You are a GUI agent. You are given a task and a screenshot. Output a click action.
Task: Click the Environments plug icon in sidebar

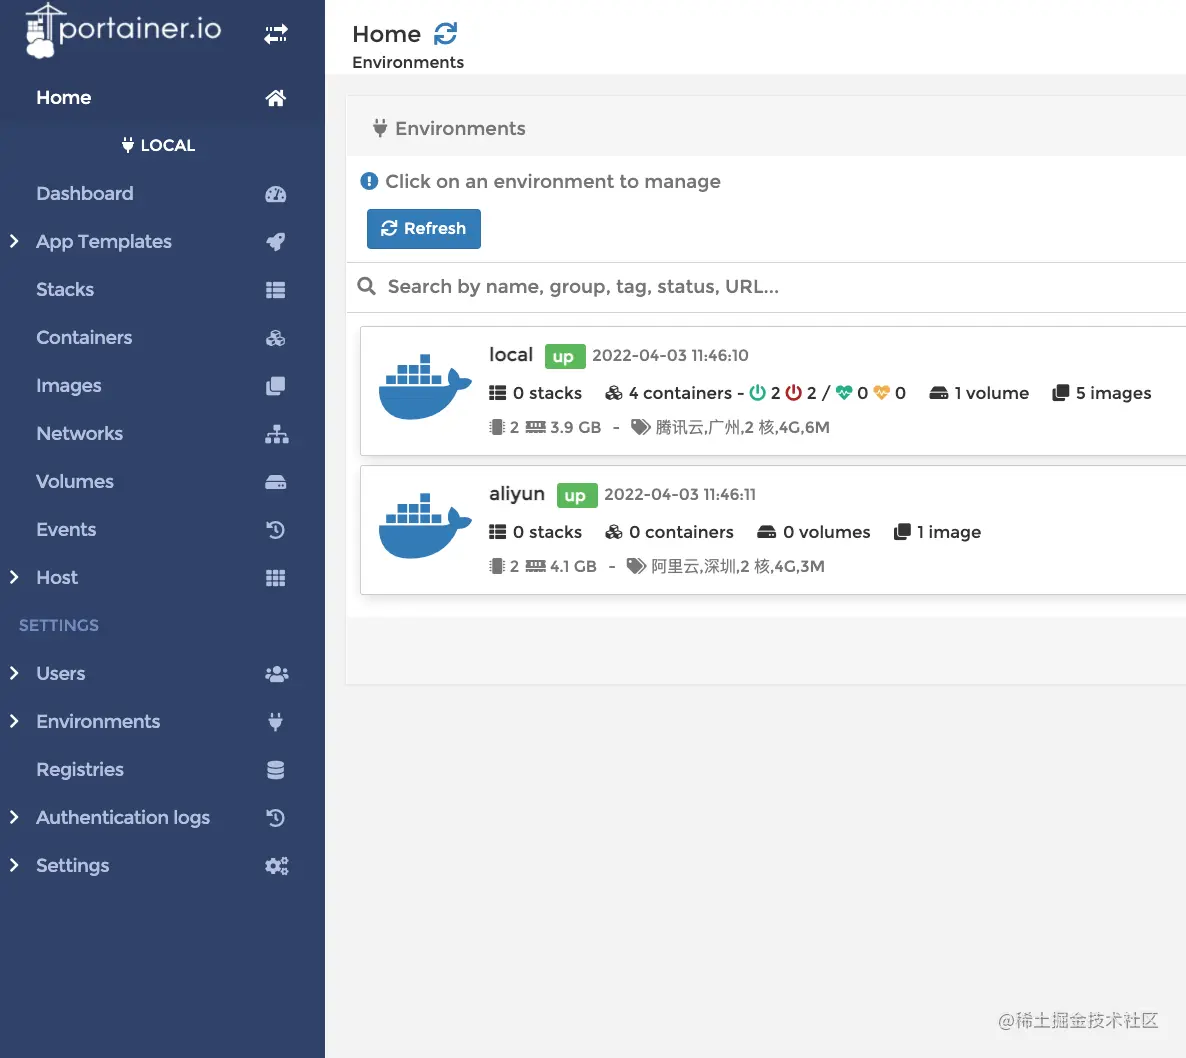[x=276, y=721]
